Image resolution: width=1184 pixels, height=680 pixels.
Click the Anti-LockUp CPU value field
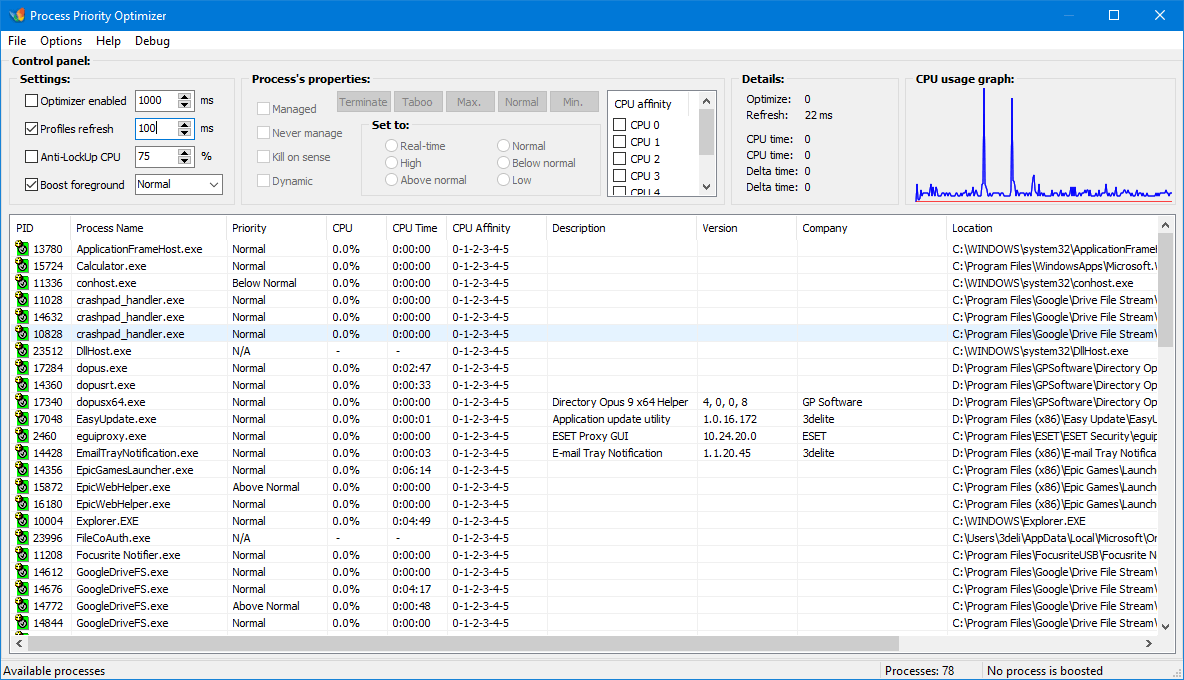click(x=156, y=156)
